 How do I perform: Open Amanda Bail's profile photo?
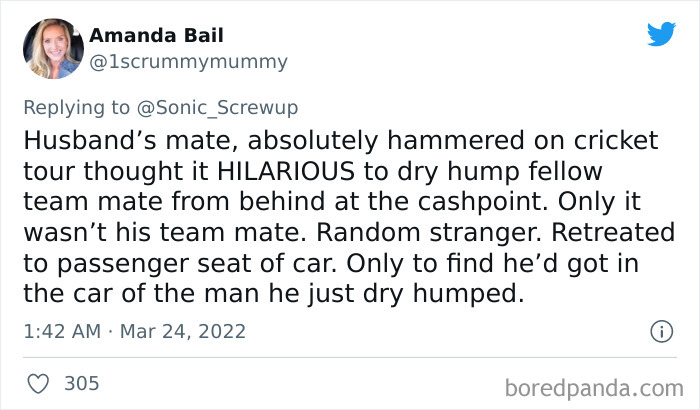click(52, 48)
